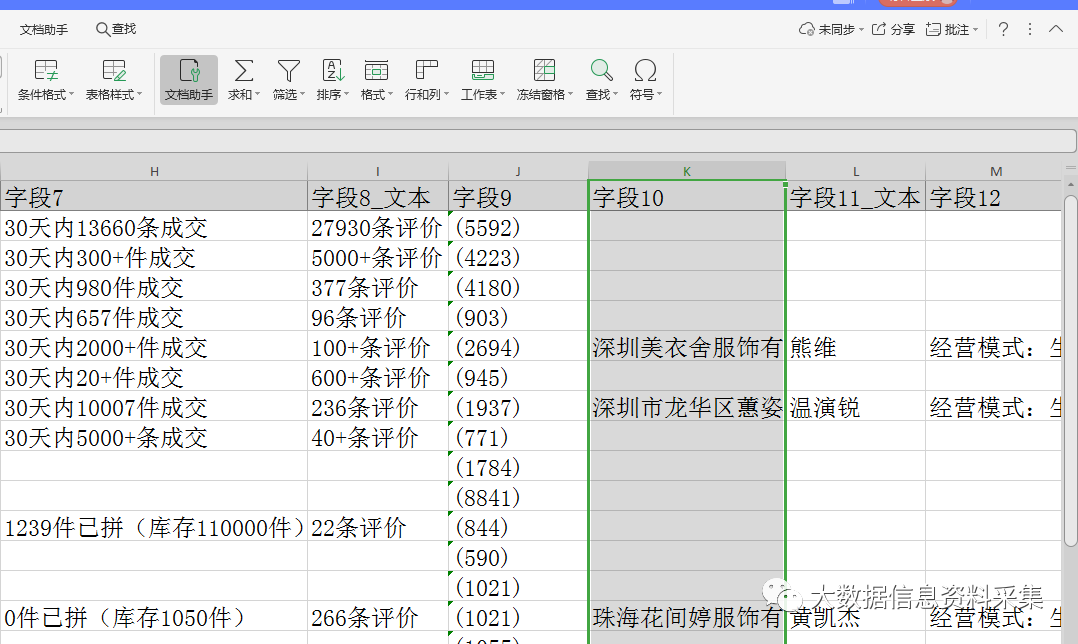1078x644 pixels.
Task: Expand the 工作表 dropdown arrow
Action: click(503, 94)
